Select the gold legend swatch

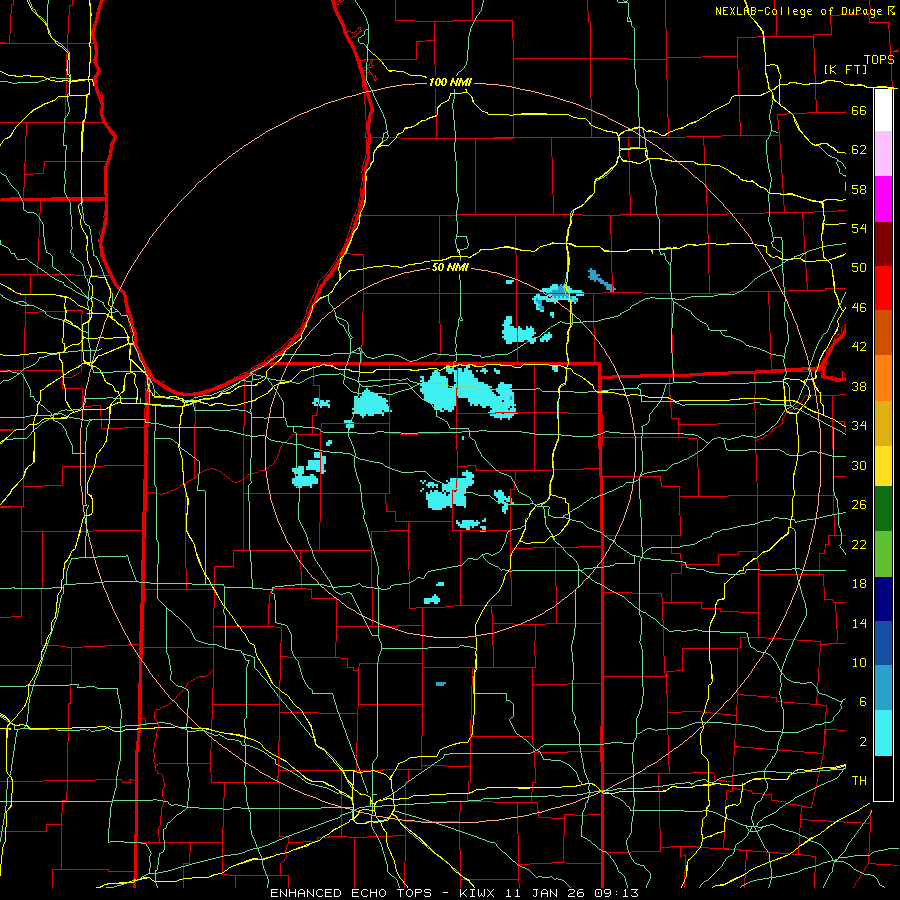[x=883, y=422]
